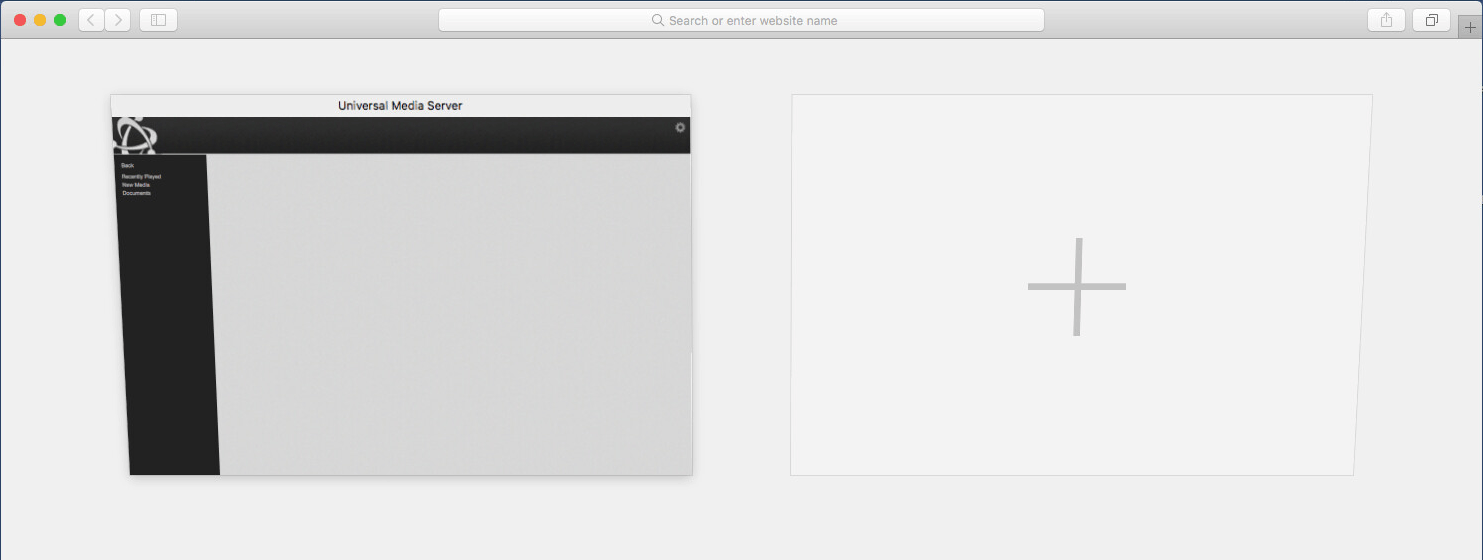Open a new tab using the large plus tile
1483x560 pixels.
pos(1080,285)
